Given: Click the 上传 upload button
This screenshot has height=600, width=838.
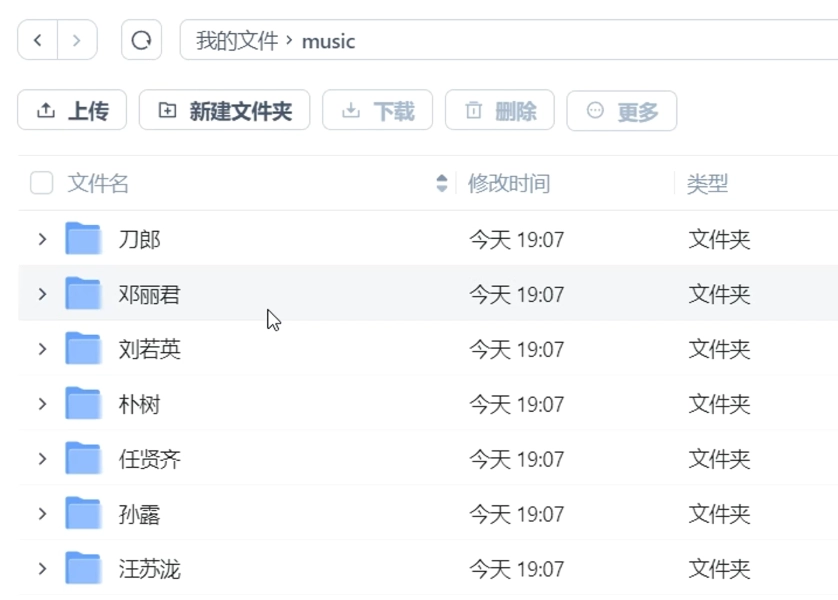Looking at the screenshot, I should click(72, 110).
